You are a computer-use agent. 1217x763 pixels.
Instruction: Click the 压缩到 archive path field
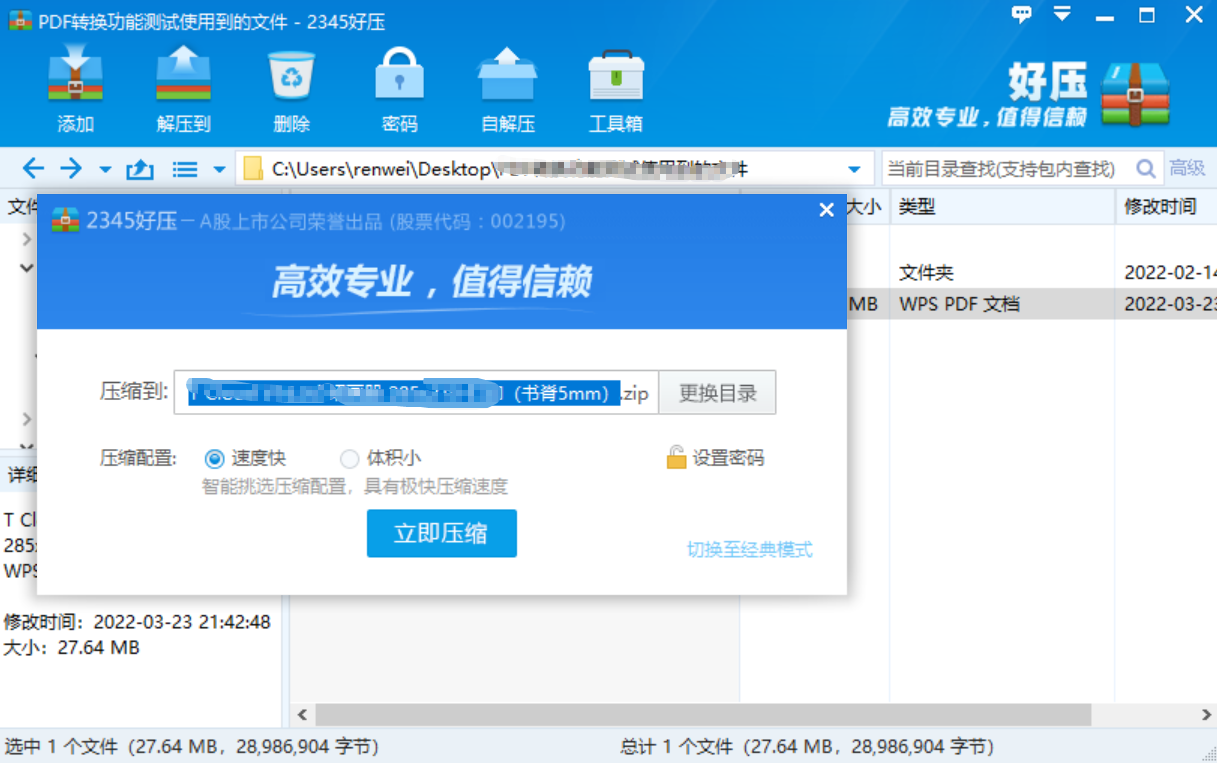[x=415, y=393]
